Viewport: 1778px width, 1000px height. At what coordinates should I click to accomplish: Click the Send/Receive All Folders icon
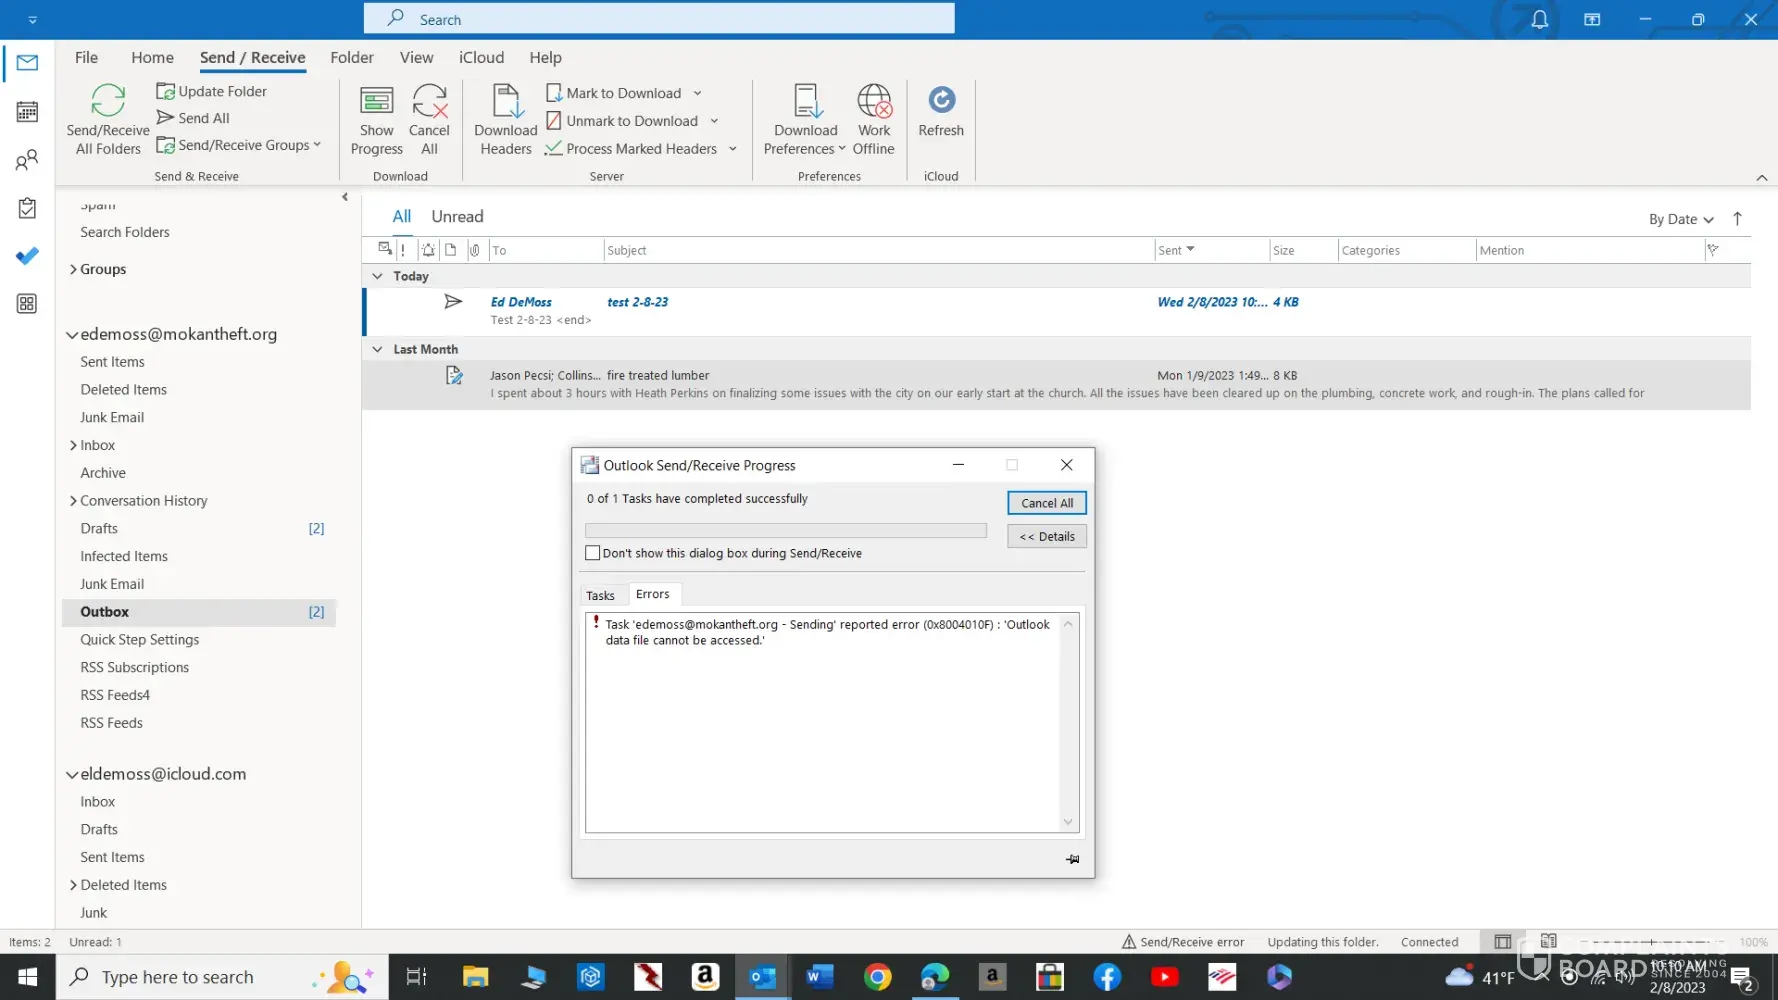click(x=108, y=102)
